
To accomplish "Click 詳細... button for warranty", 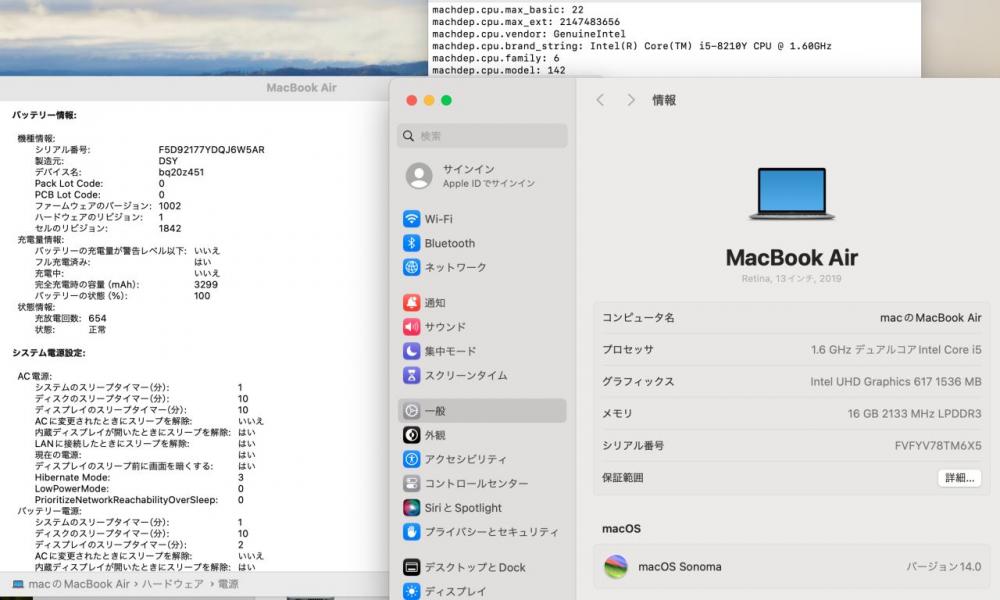I will pyautogui.click(x=959, y=478).
